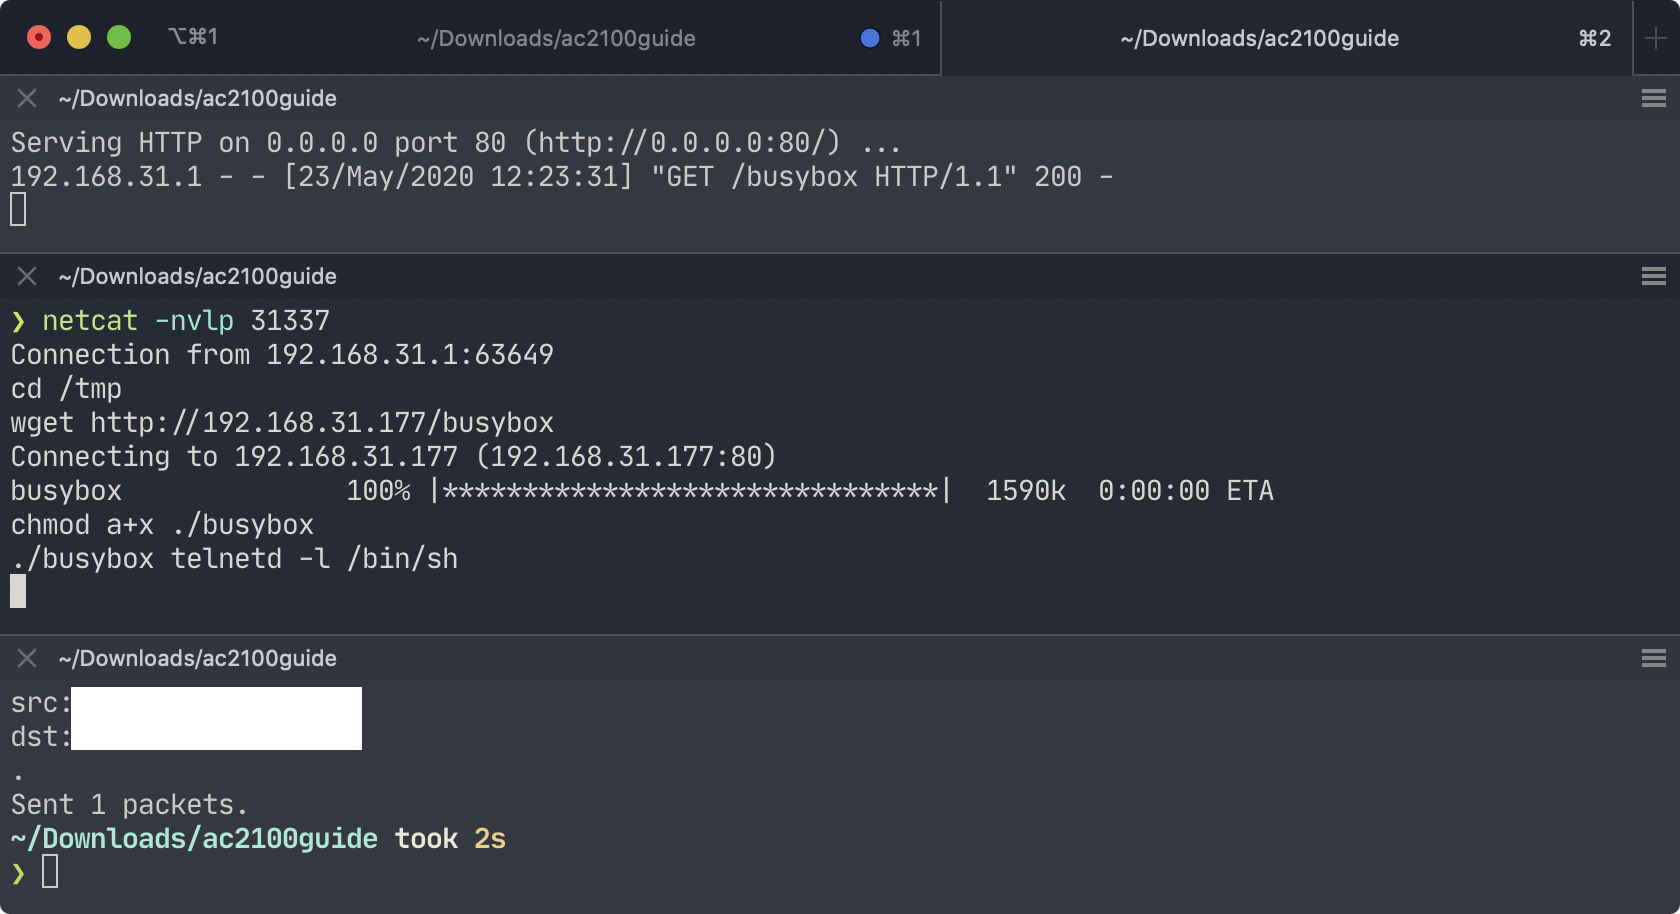Click the 'cd /tmp' line
This screenshot has width=1680, height=914.
coord(66,389)
